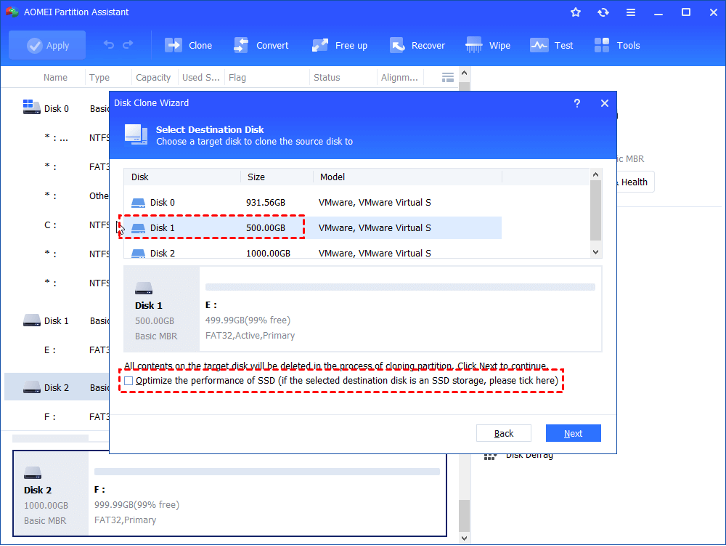The height and width of the screenshot is (546, 726).
Task: Open the Free up tool
Action: (x=339, y=45)
